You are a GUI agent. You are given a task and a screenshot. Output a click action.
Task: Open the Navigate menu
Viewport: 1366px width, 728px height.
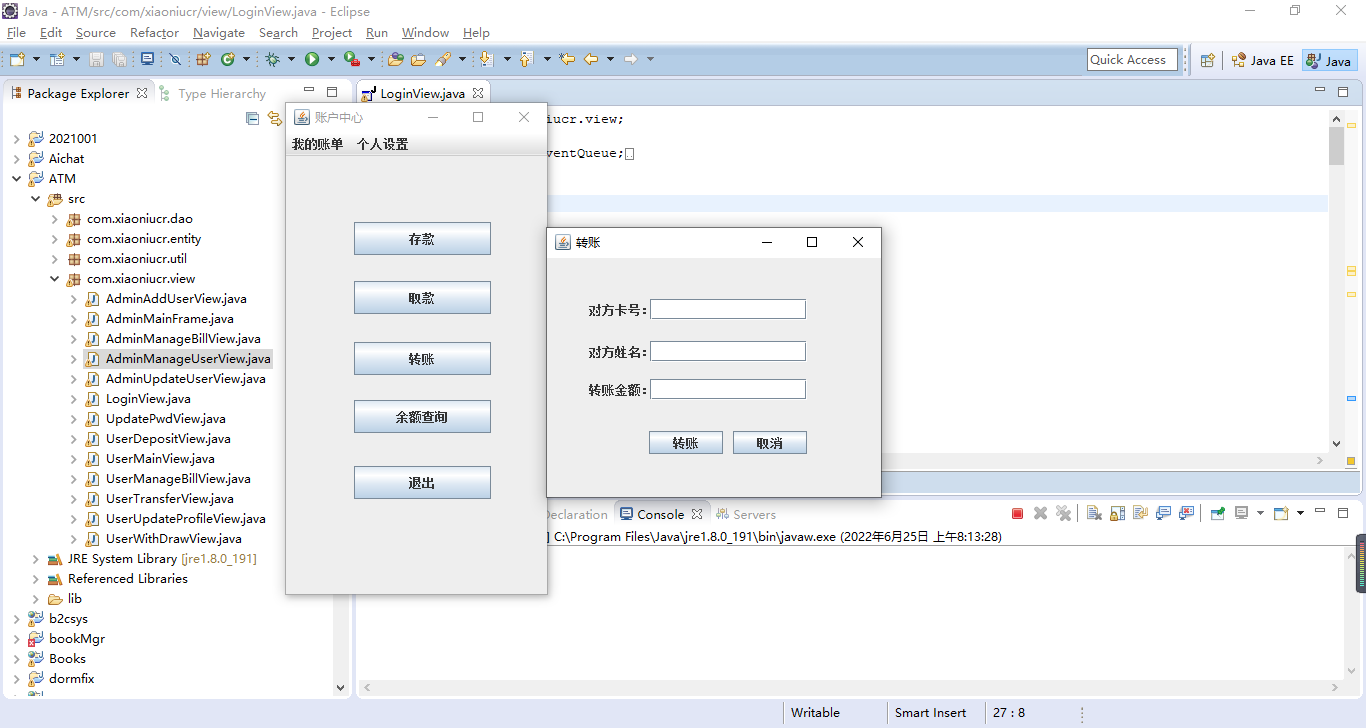(218, 33)
